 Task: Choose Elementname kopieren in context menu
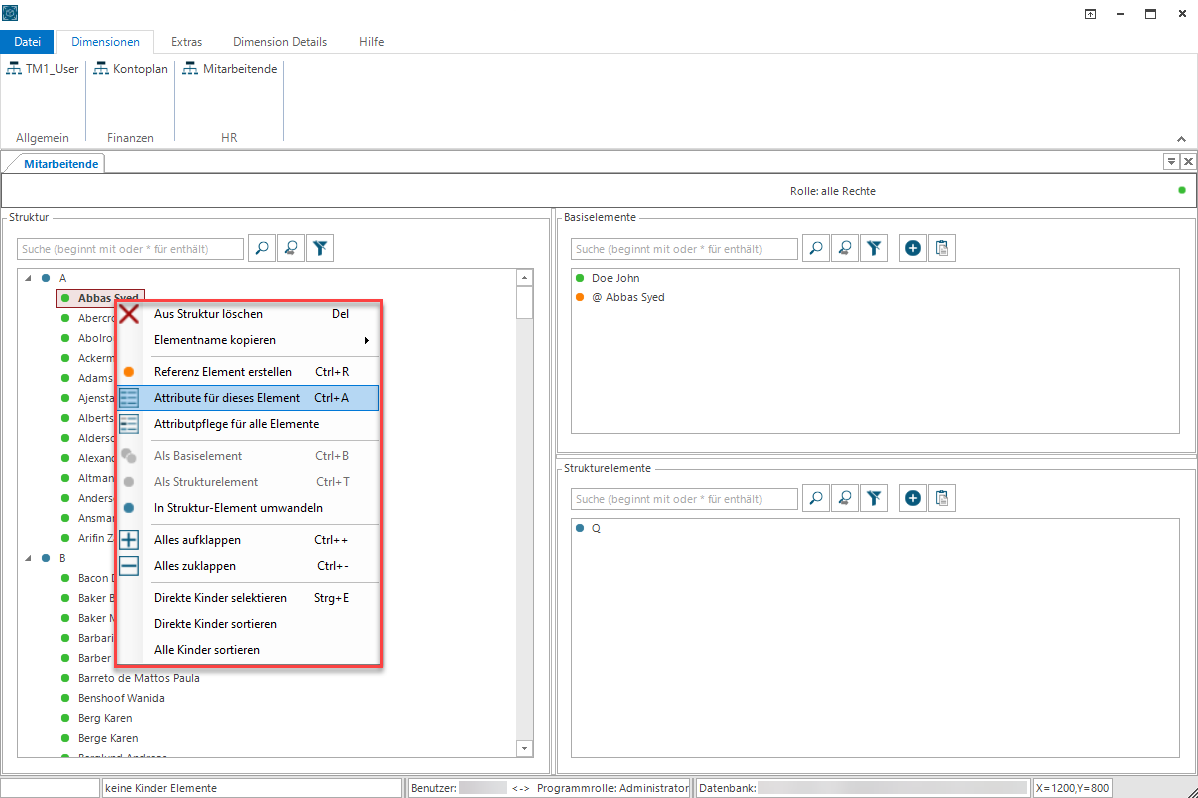tap(248, 340)
